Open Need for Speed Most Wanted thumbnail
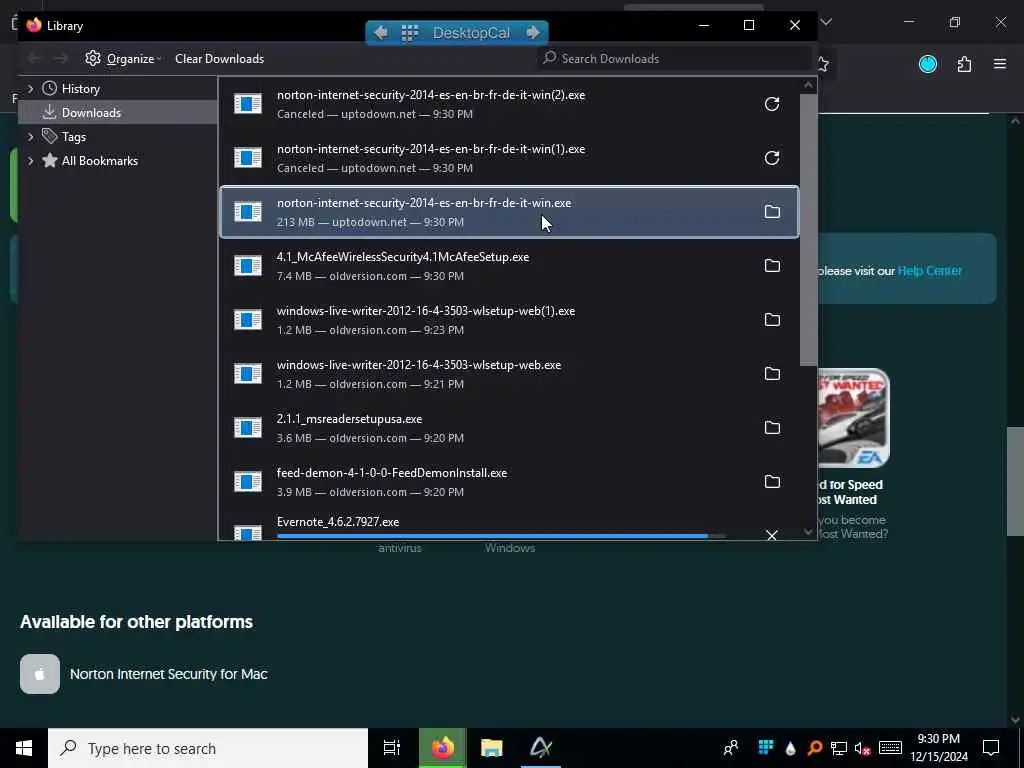This screenshot has width=1024, height=768. coord(853,418)
